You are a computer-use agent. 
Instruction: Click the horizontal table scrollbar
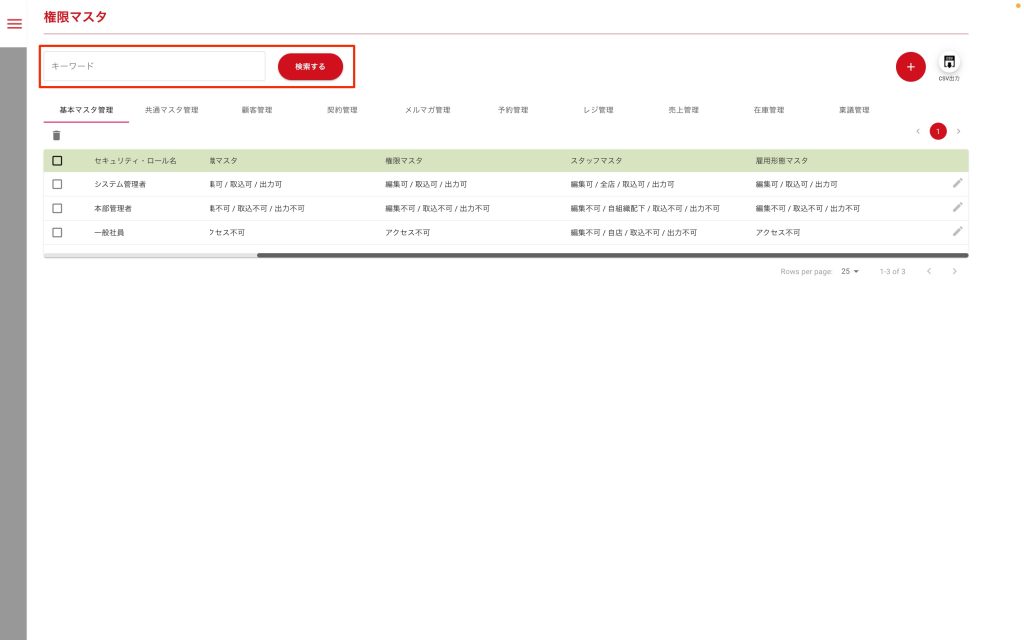point(611,255)
